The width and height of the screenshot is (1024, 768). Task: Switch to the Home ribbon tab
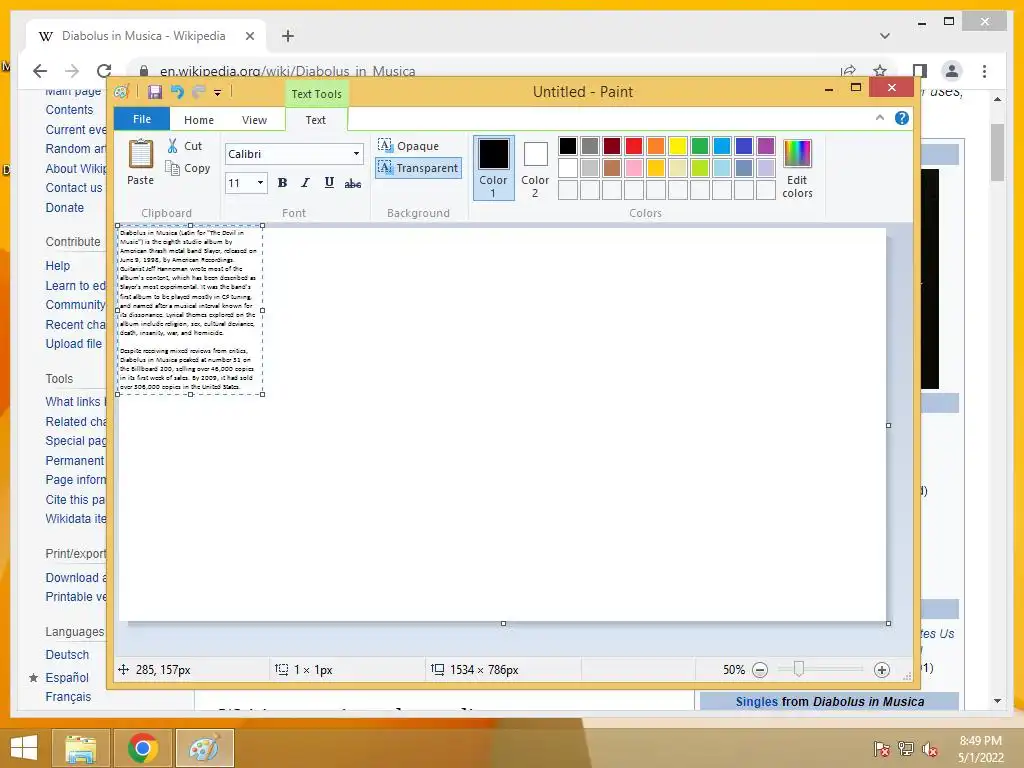point(199,120)
